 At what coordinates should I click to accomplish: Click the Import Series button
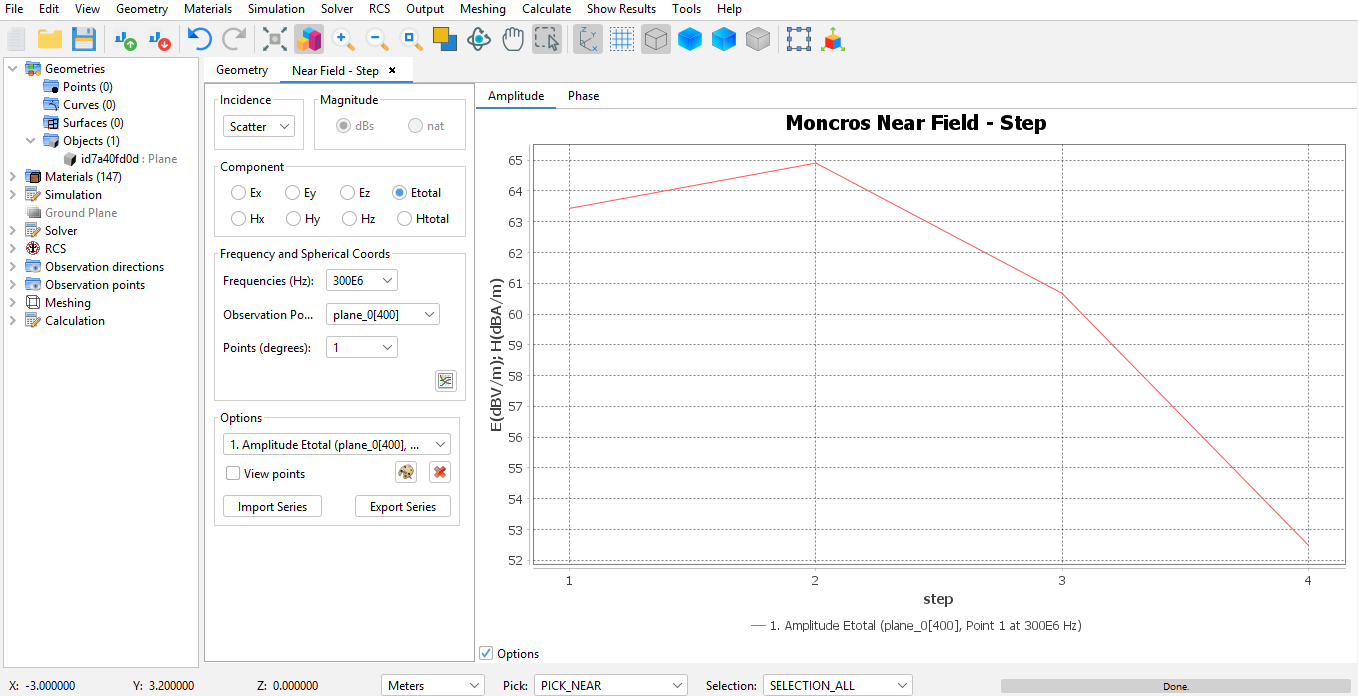click(x=272, y=507)
